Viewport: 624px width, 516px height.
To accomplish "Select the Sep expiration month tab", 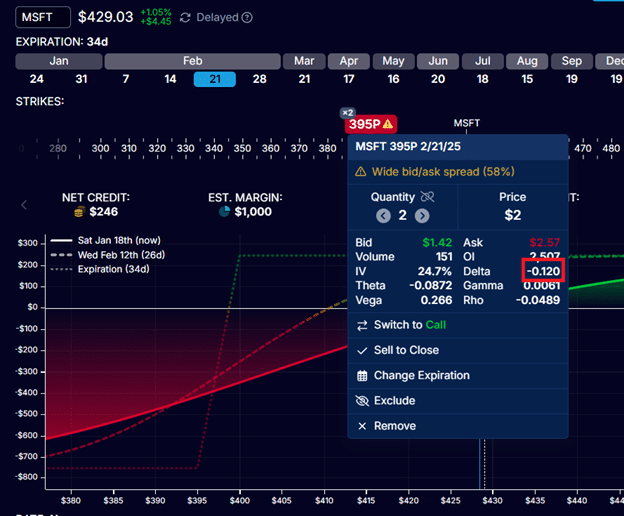I will (x=572, y=61).
